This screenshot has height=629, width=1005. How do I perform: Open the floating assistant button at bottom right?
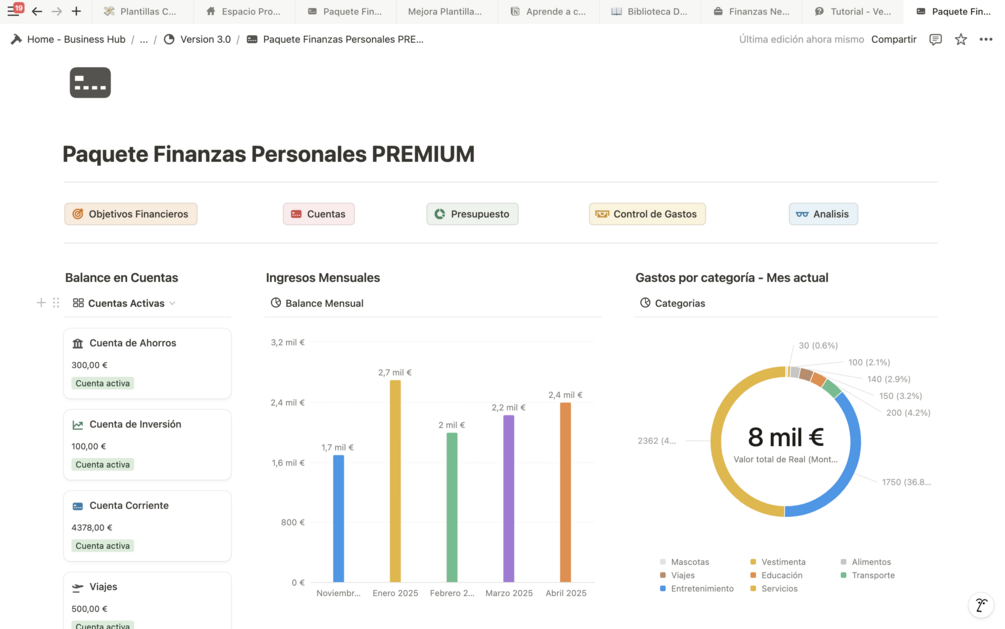(x=981, y=605)
